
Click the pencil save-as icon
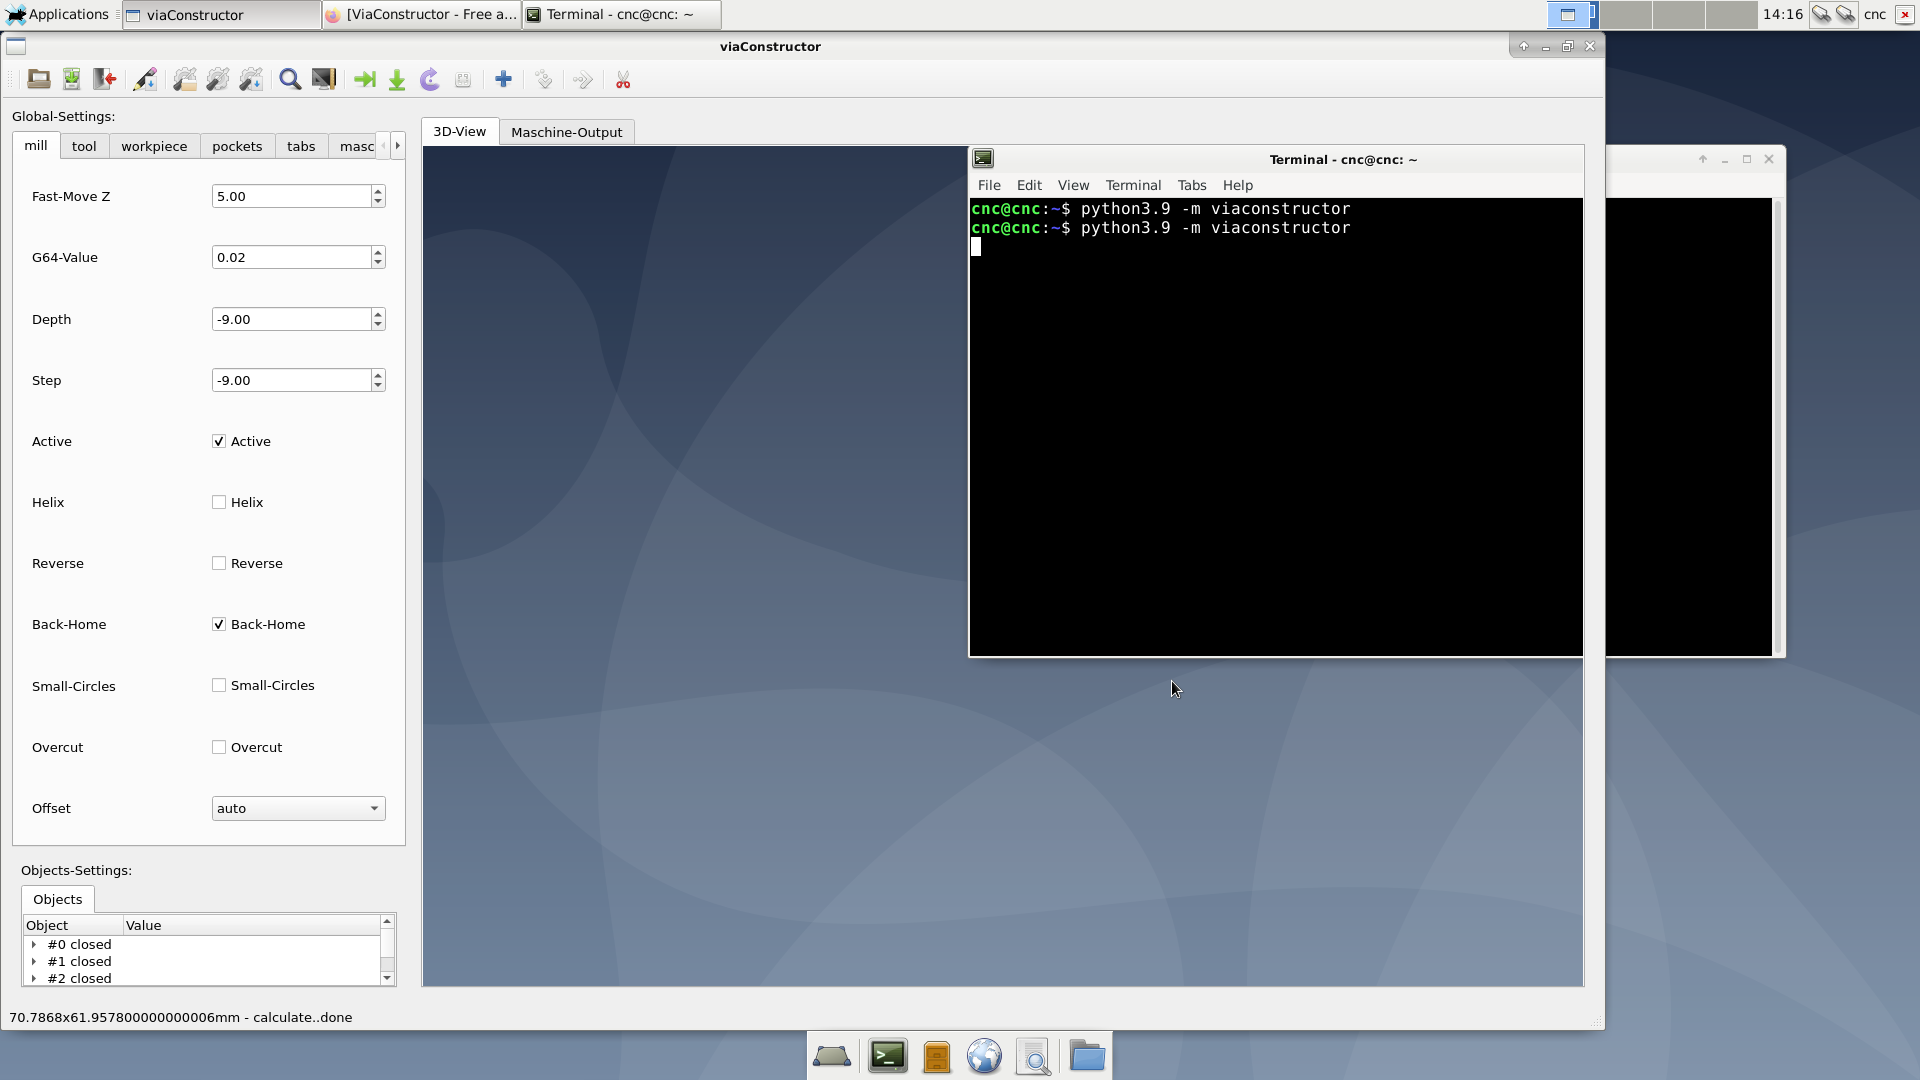click(145, 80)
